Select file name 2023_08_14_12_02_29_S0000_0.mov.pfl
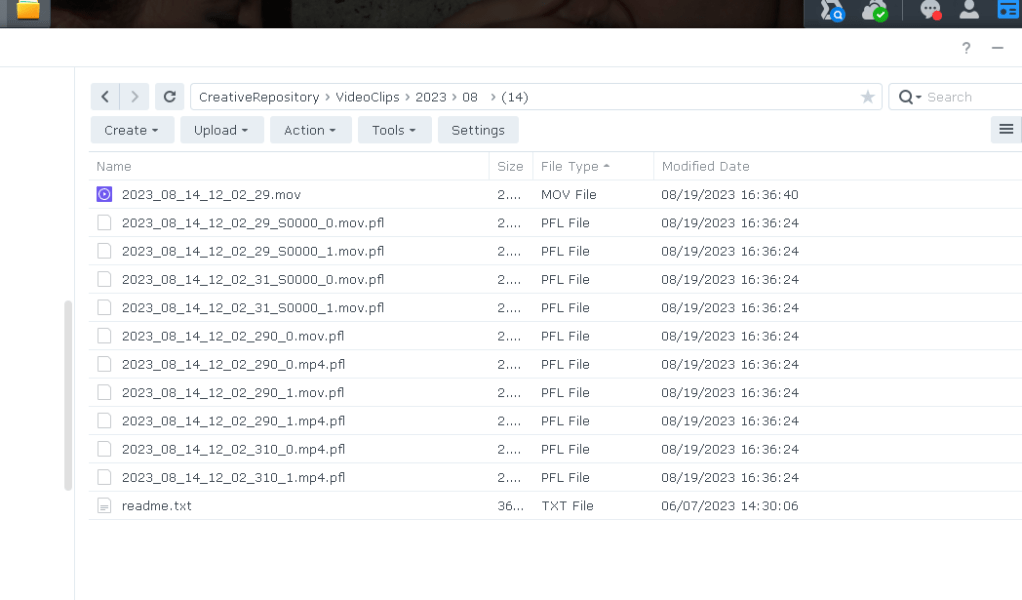 pos(253,223)
